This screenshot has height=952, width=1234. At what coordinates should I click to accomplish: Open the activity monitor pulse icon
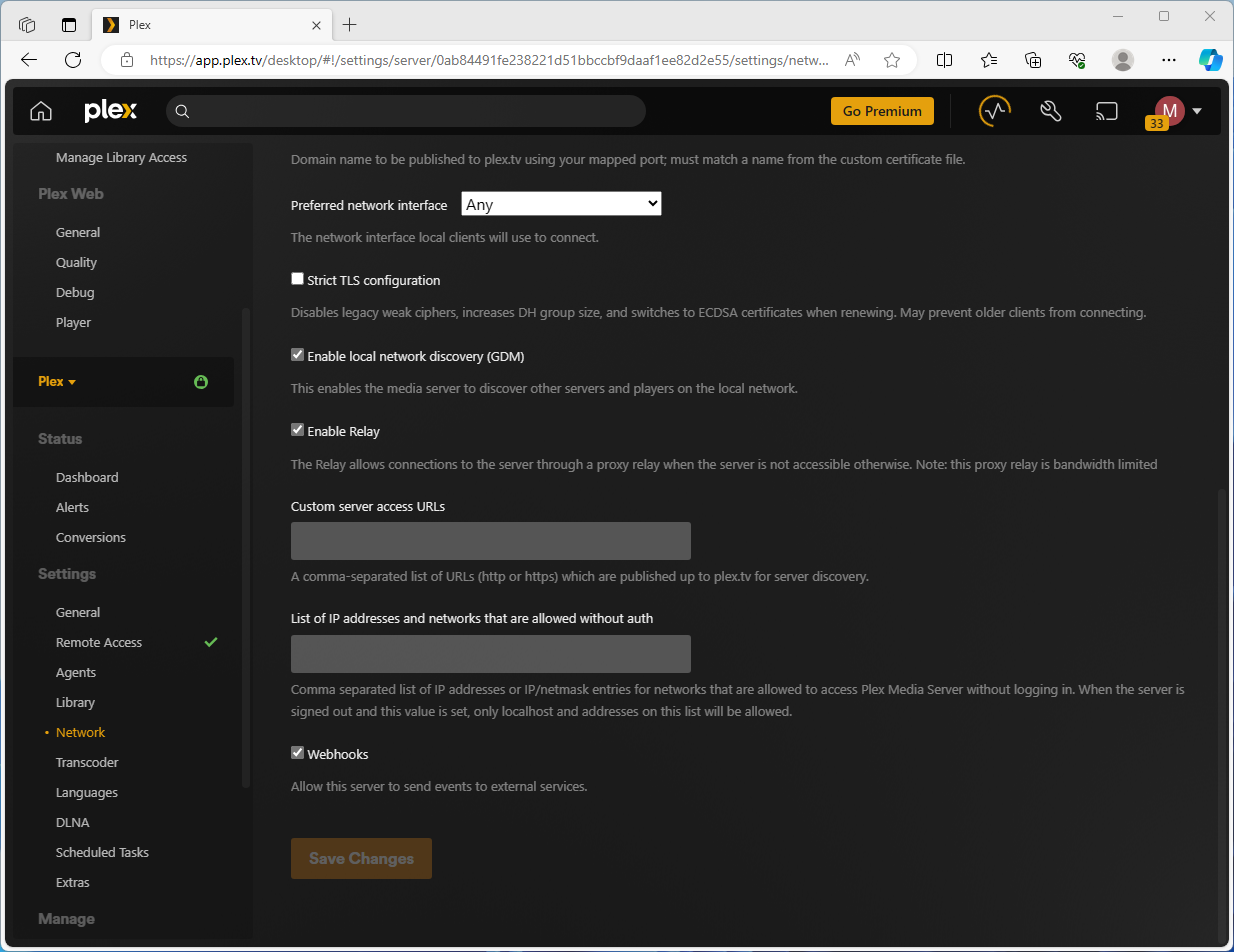(x=993, y=111)
